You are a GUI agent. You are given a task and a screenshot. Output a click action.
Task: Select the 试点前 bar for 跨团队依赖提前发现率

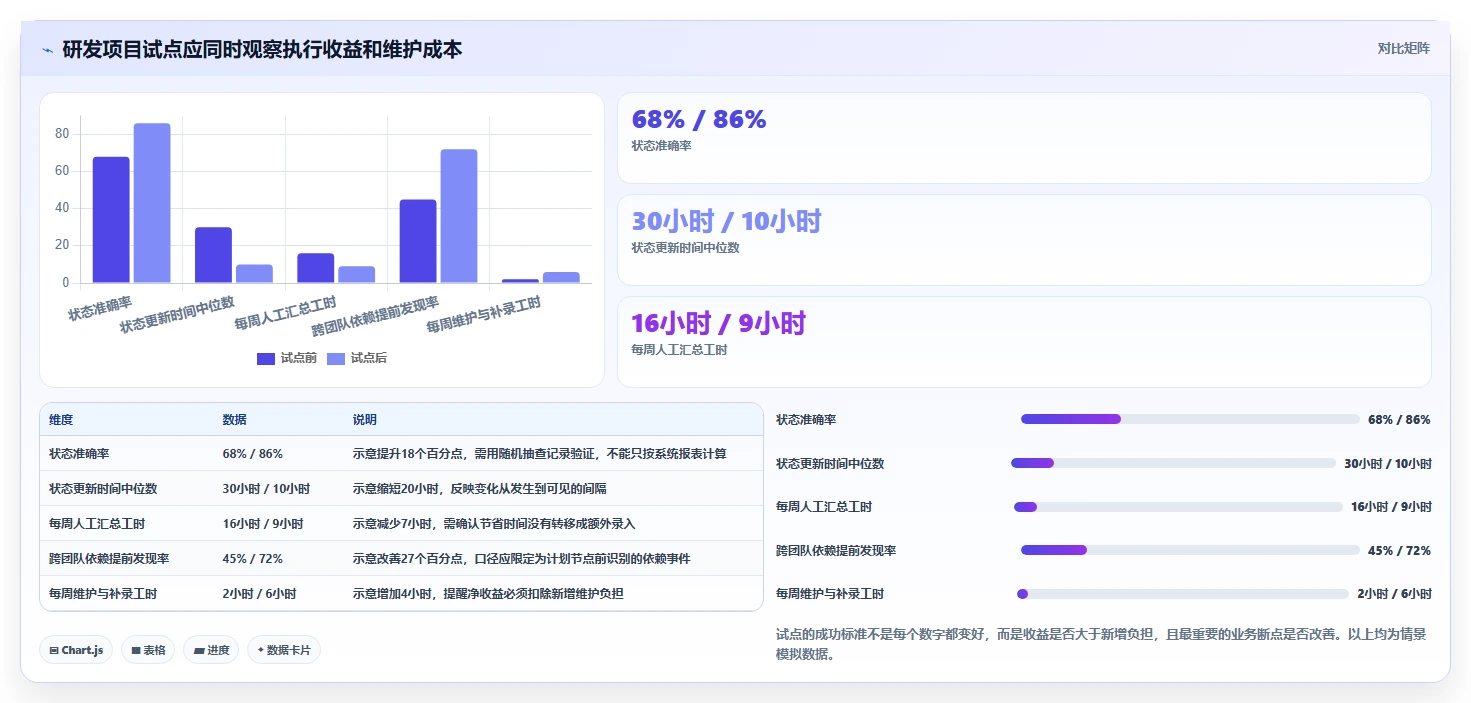pyautogui.click(x=418, y=241)
